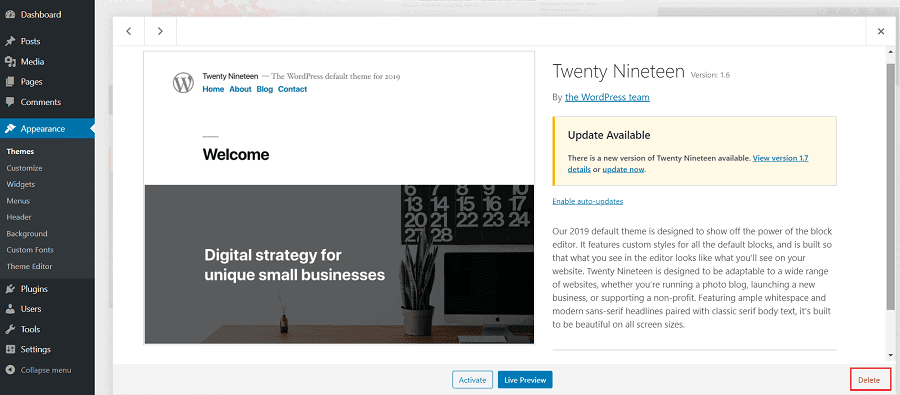Click the Welcome heading in preview
The width and height of the screenshot is (900, 395).
(236, 155)
